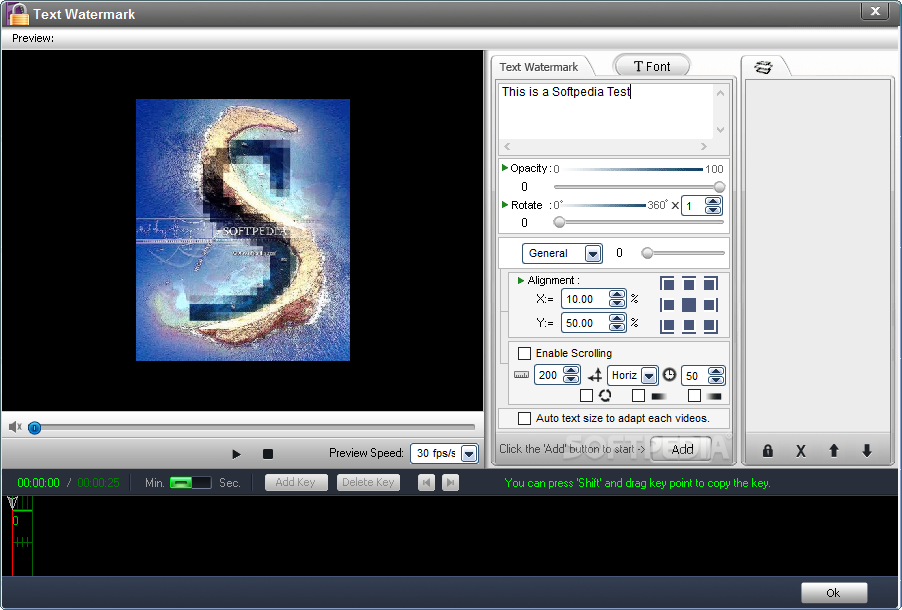Click the Rotate slider handle
Screen dimensions: 902x610
coord(559,222)
